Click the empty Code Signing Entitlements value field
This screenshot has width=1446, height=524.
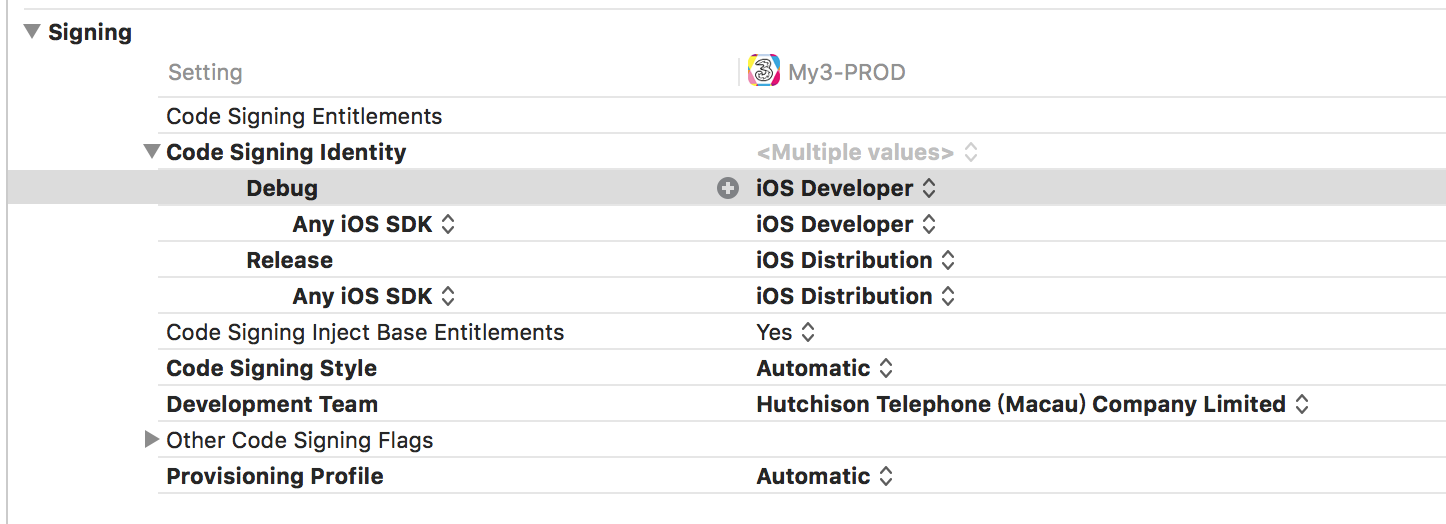(1095, 116)
